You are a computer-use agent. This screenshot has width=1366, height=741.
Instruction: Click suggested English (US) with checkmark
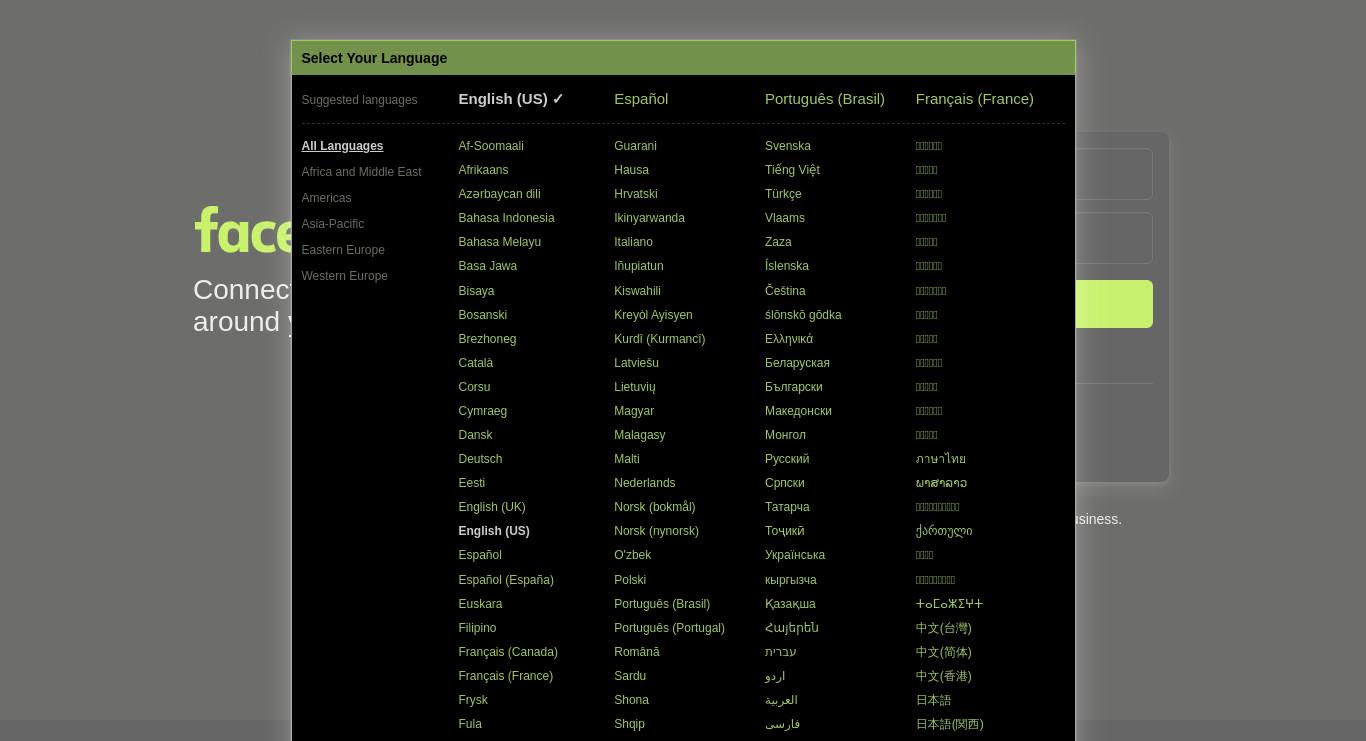click(511, 99)
